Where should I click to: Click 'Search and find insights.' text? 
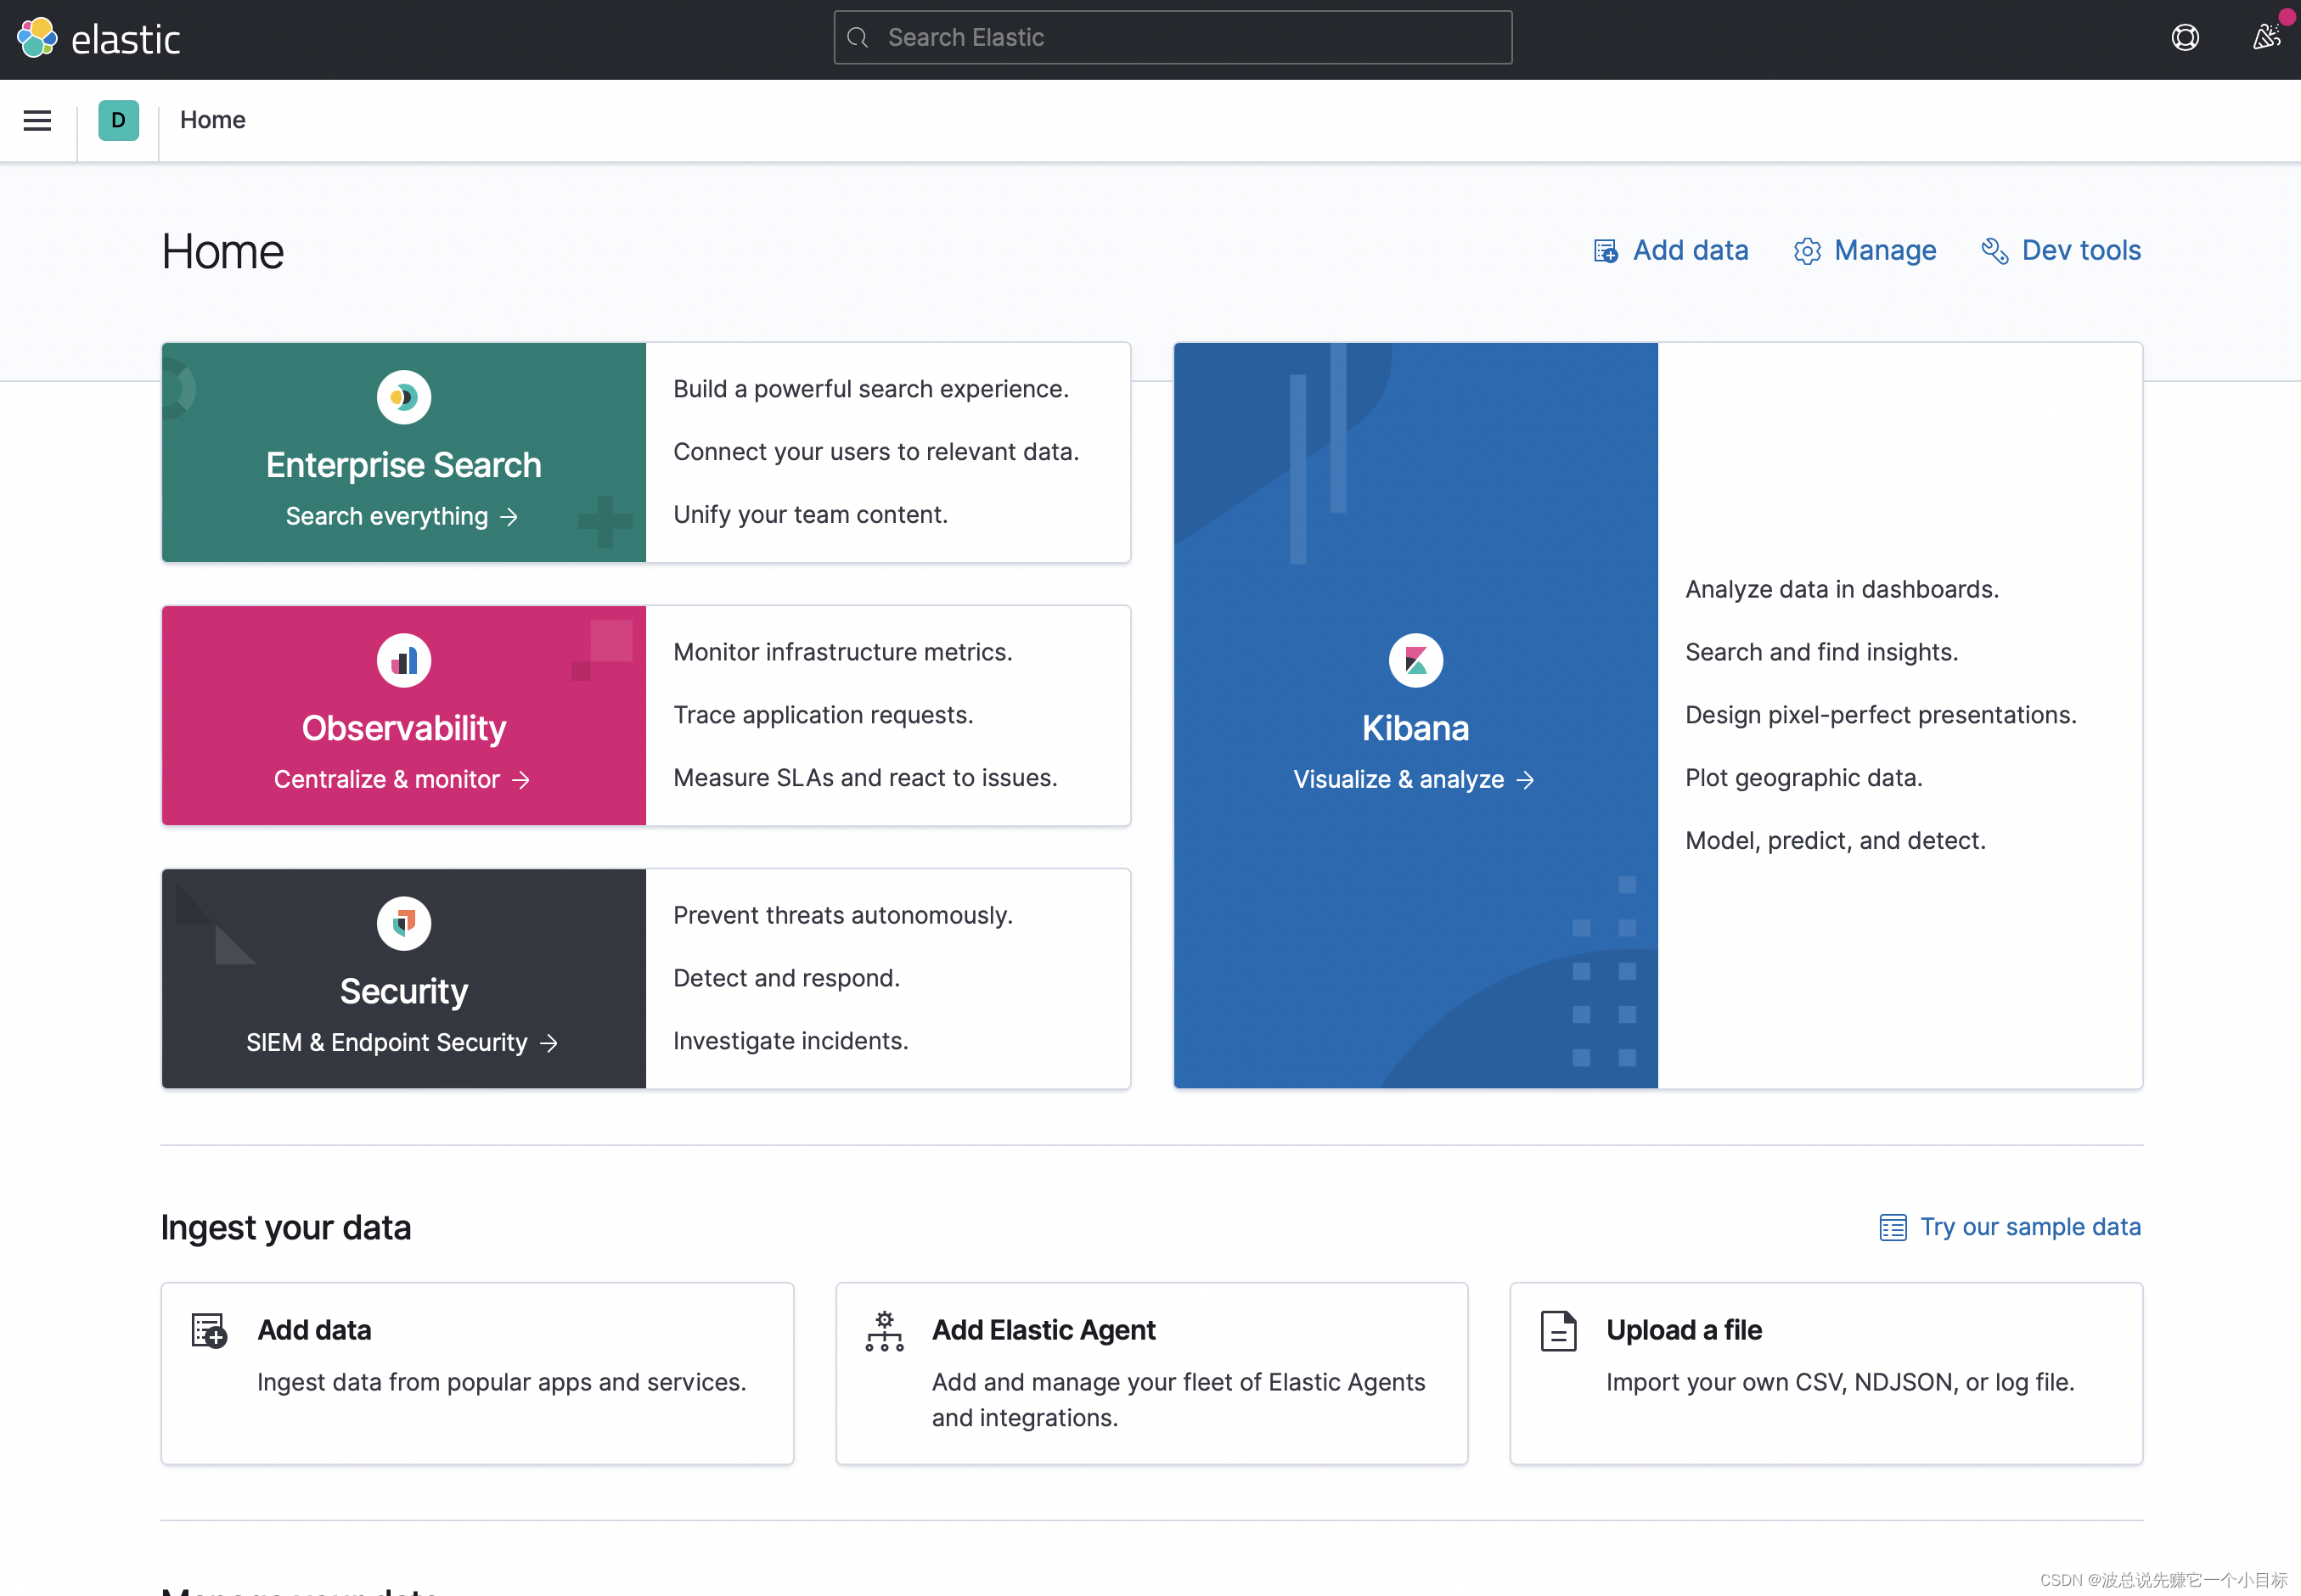point(1822,652)
